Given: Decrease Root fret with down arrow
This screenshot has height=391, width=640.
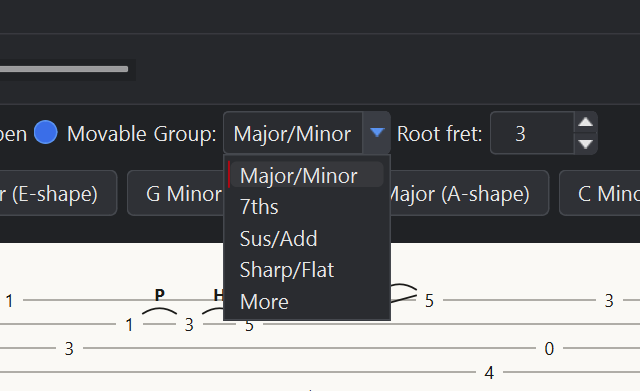Looking at the screenshot, I should (x=586, y=144).
